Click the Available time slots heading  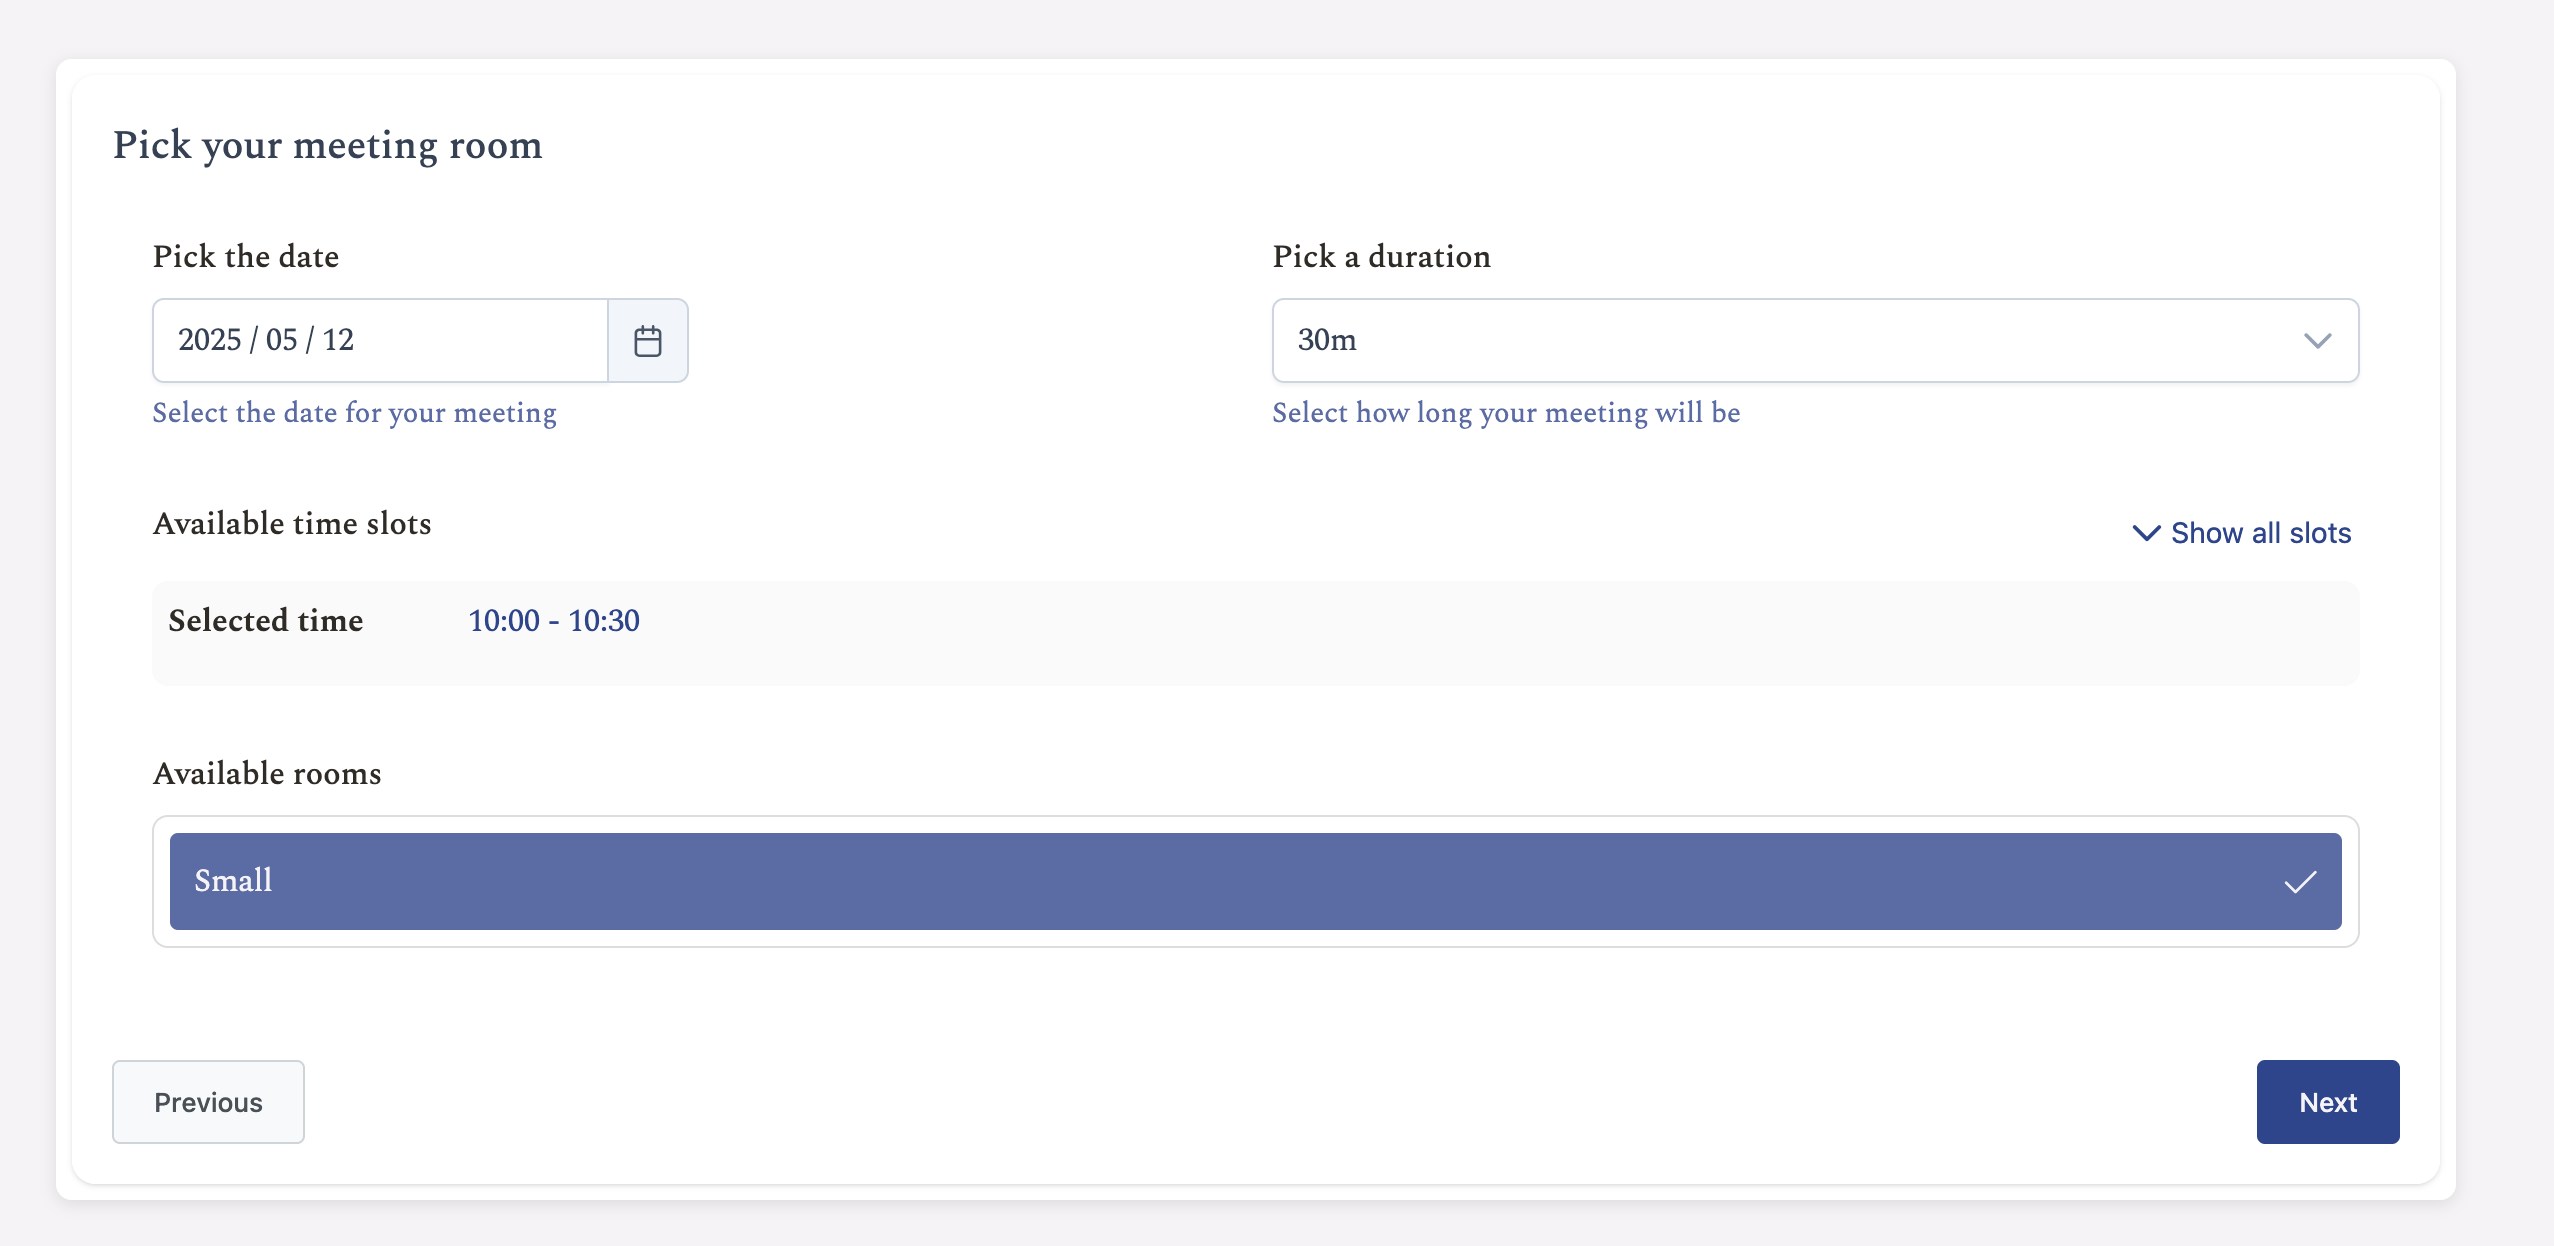tap(292, 524)
